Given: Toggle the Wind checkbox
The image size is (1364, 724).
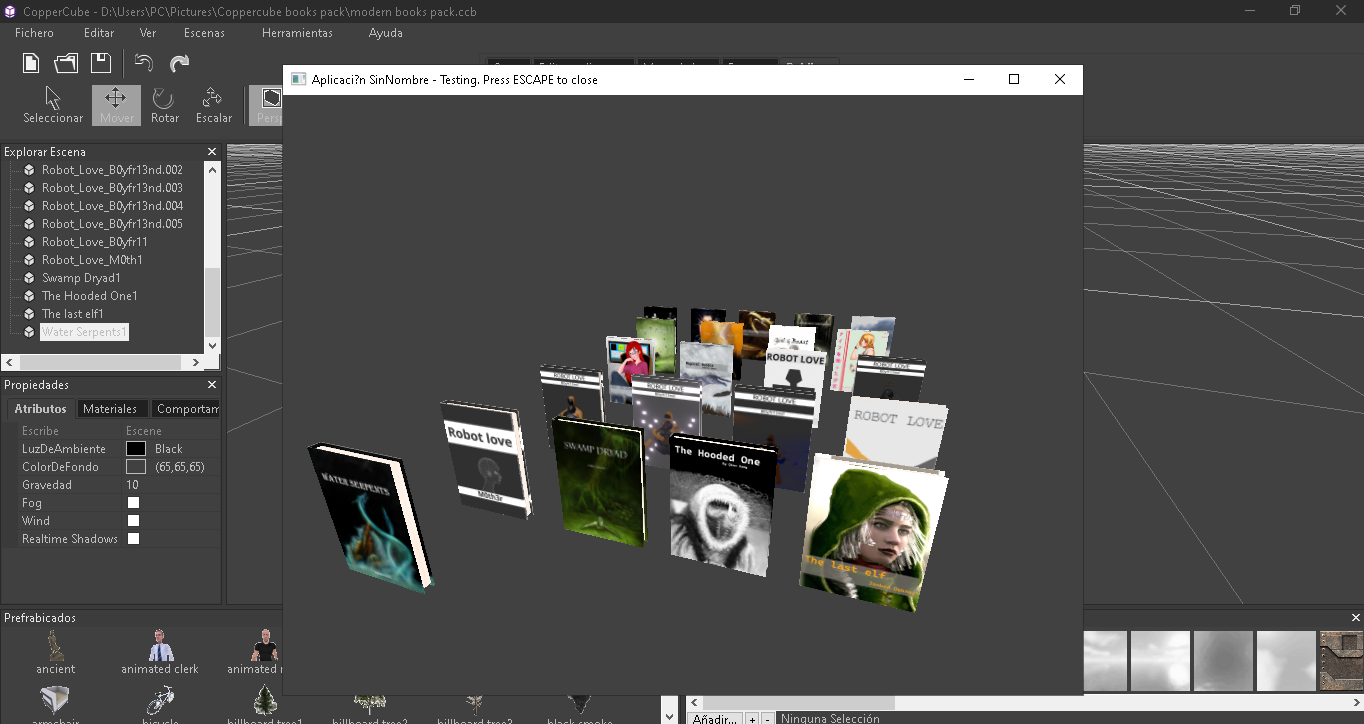Looking at the screenshot, I should tap(133, 521).
